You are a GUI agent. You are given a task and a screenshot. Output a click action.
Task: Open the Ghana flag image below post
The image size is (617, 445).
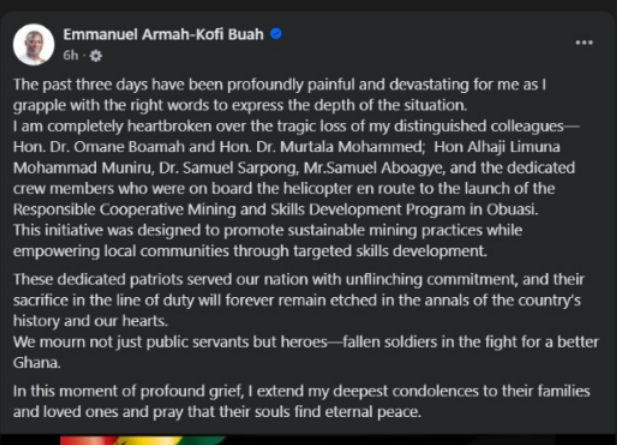(144, 440)
